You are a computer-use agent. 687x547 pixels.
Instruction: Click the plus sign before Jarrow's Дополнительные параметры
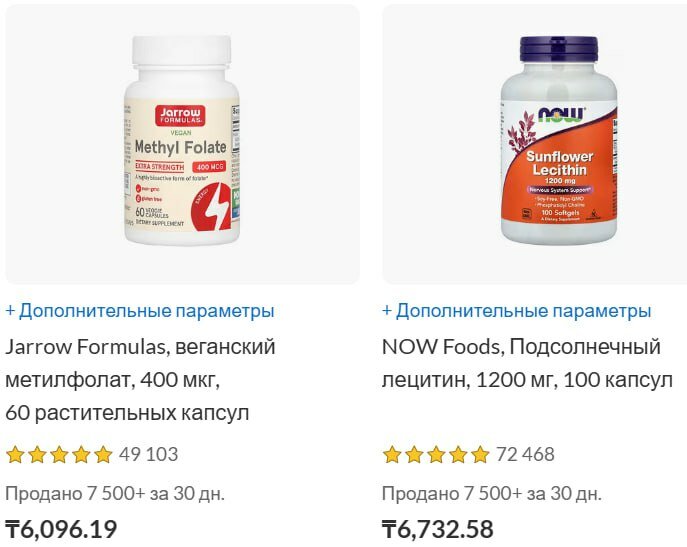pyautogui.click(x=10, y=311)
